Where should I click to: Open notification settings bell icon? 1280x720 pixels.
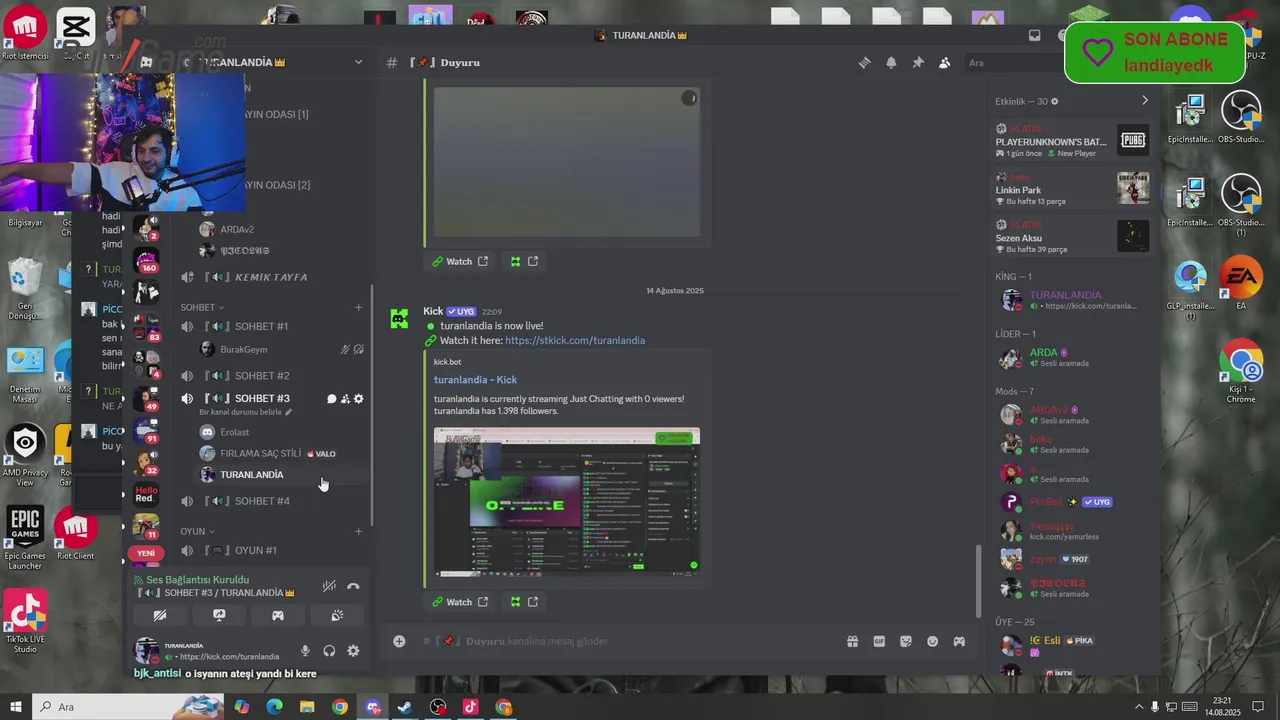click(891, 62)
